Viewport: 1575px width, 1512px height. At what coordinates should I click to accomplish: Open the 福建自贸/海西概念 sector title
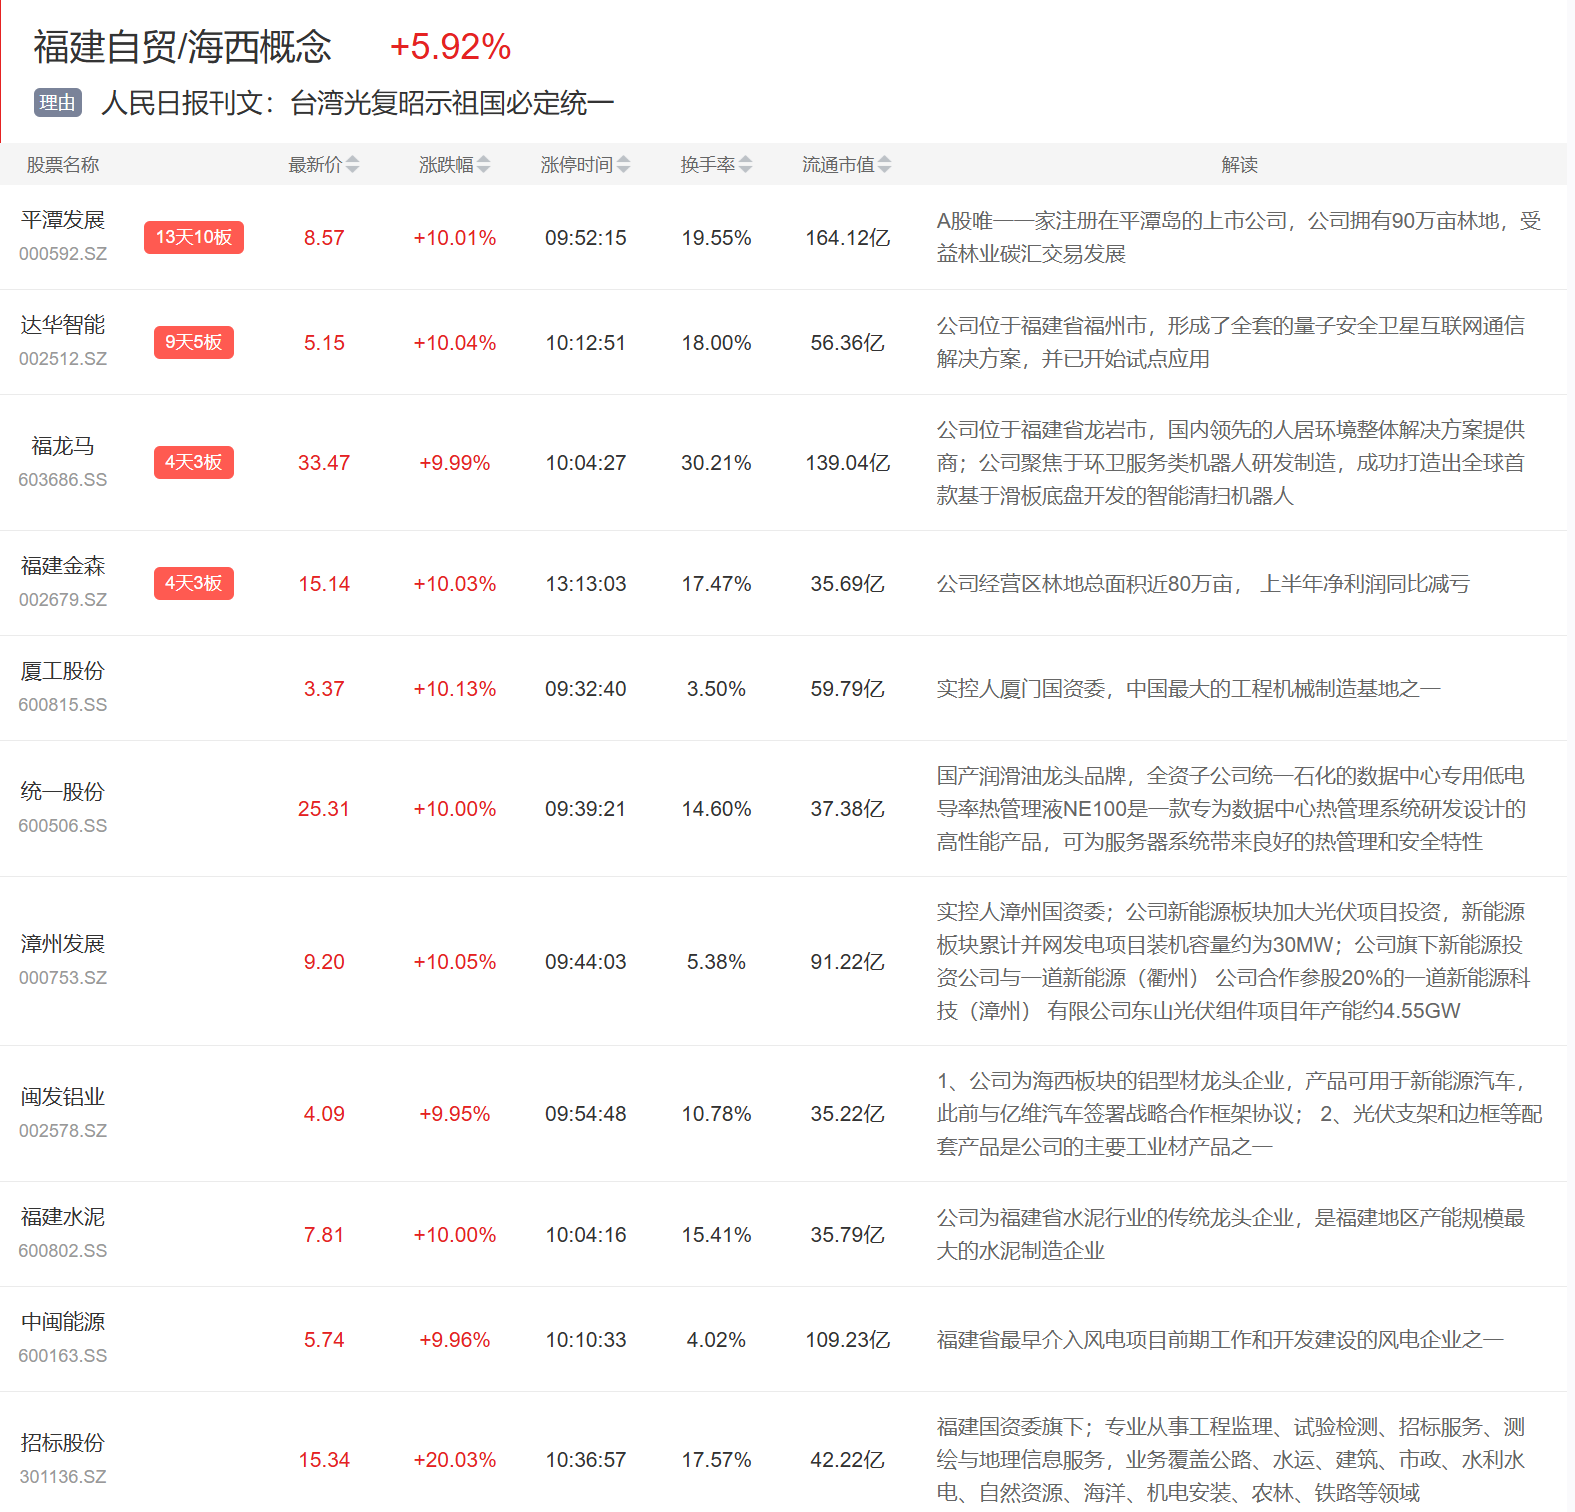[182, 47]
